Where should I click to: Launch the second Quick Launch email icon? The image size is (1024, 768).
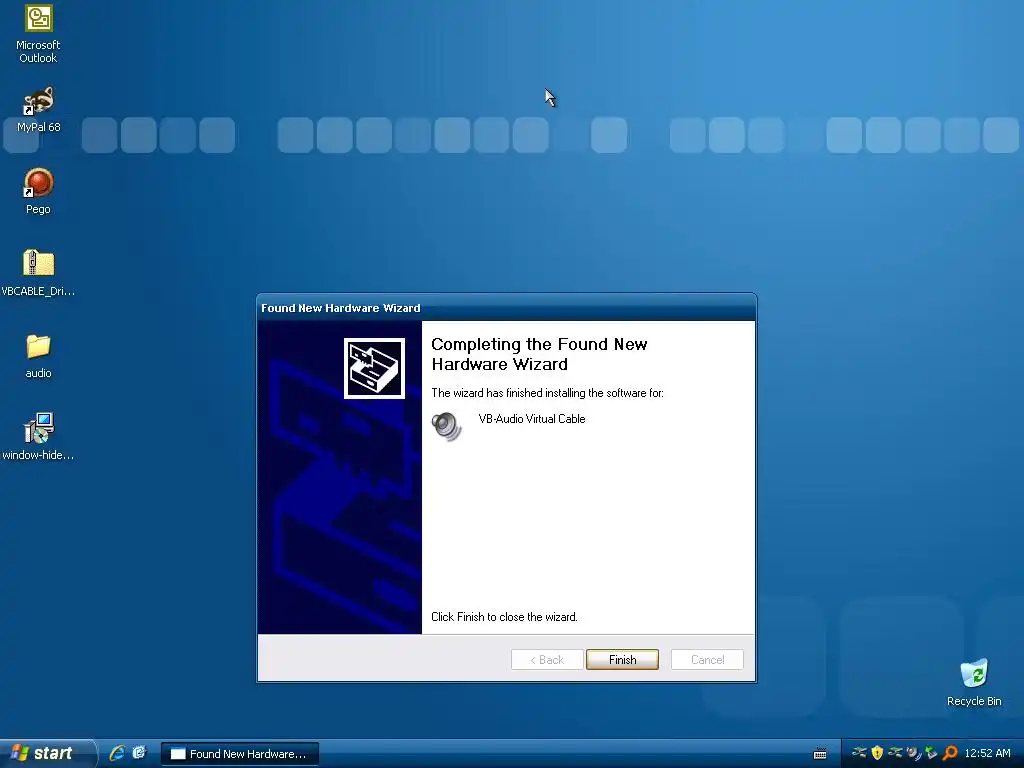coord(139,753)
